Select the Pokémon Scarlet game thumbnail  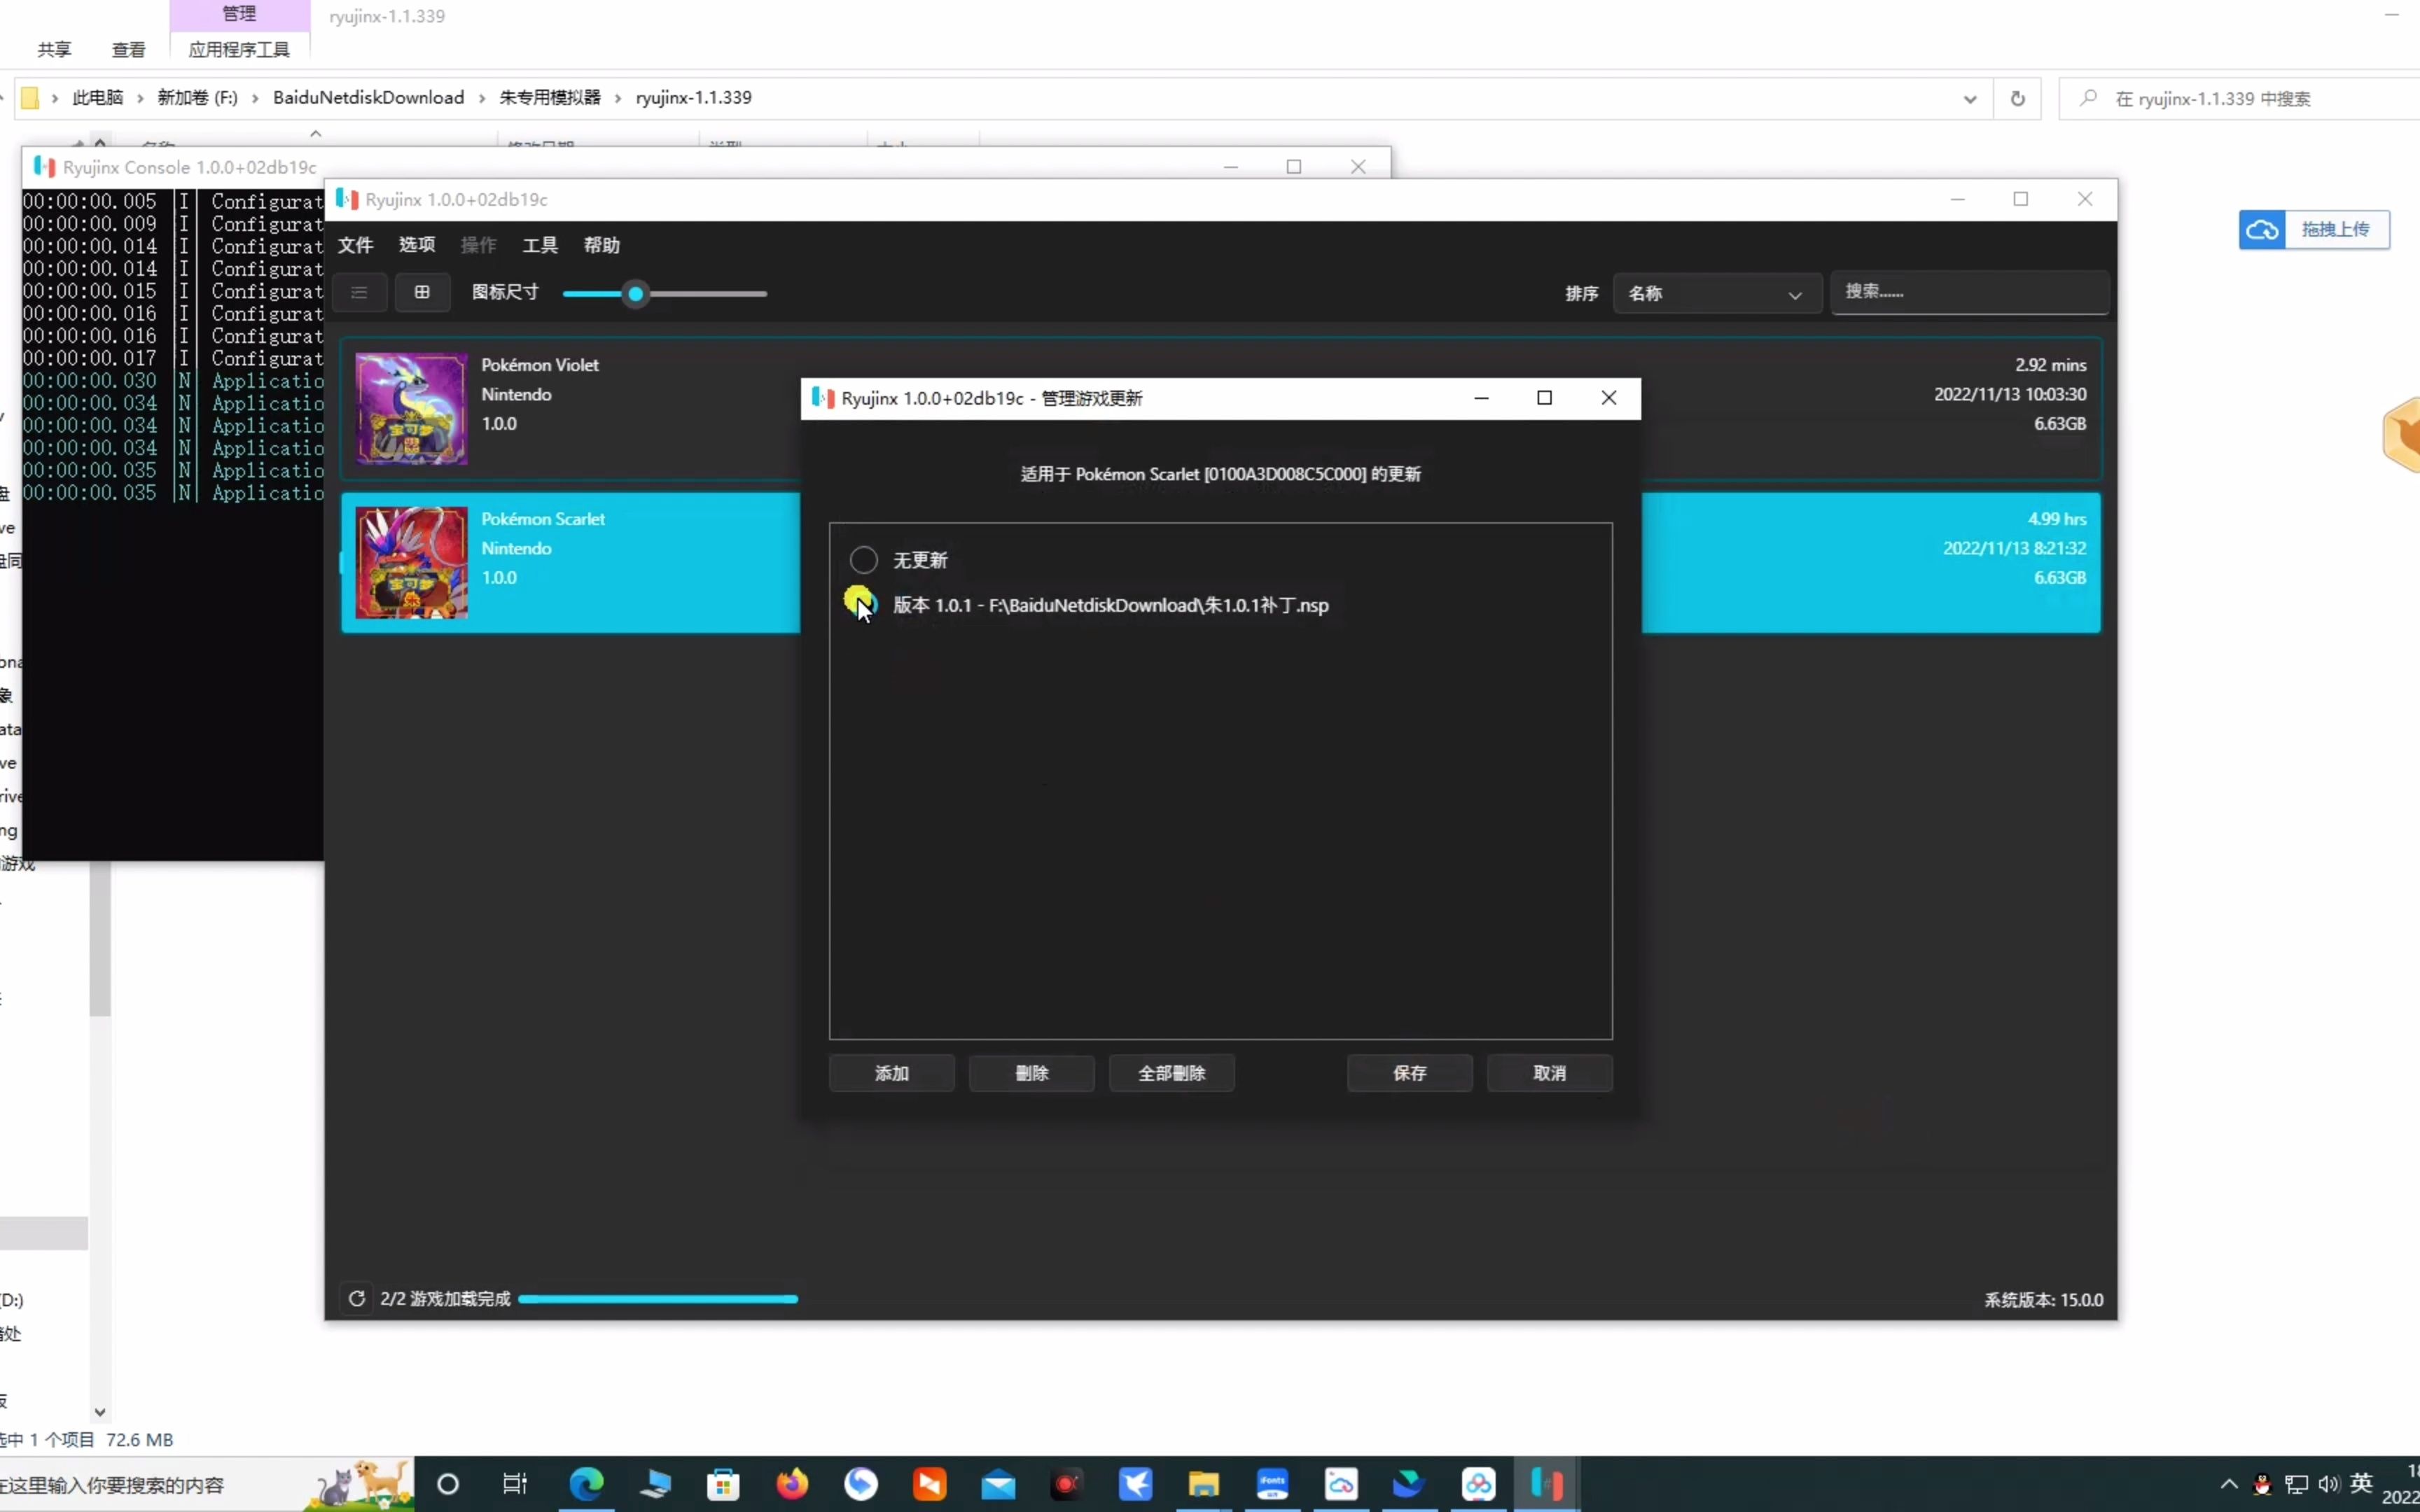(411, 562)
